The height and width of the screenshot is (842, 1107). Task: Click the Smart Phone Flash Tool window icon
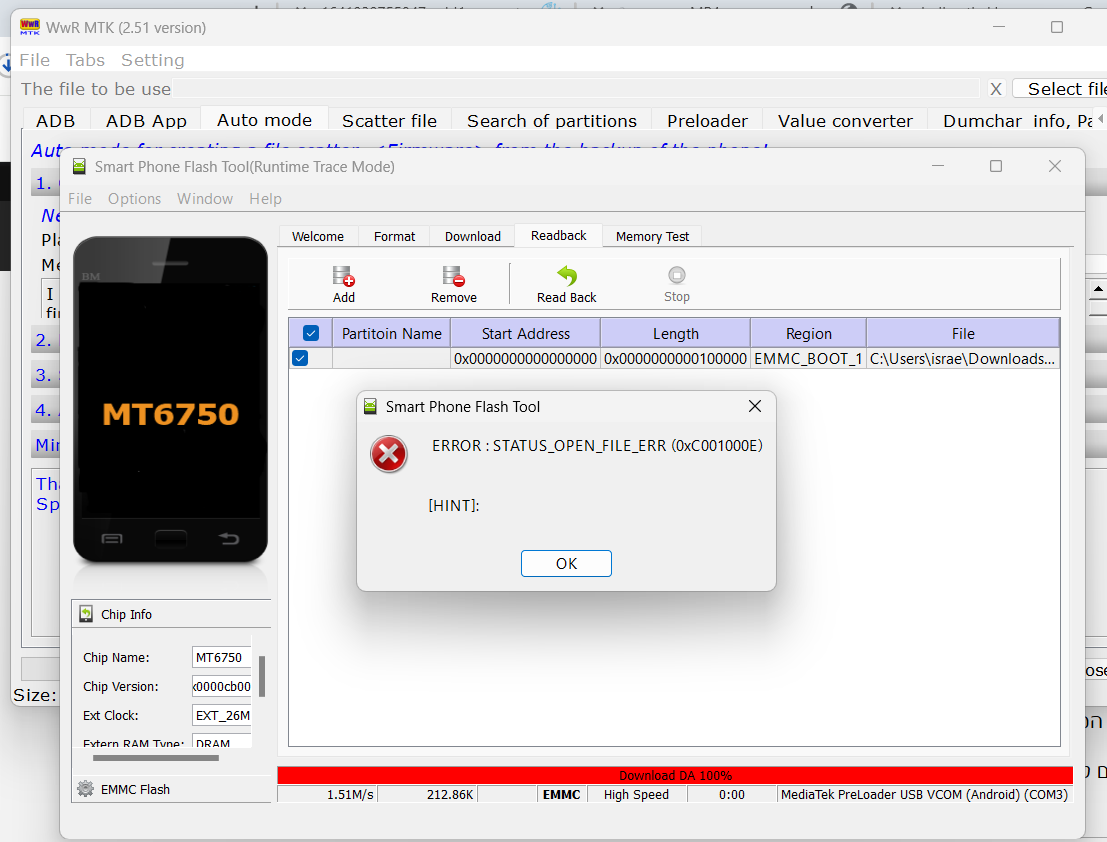click(x=79, y=167)
